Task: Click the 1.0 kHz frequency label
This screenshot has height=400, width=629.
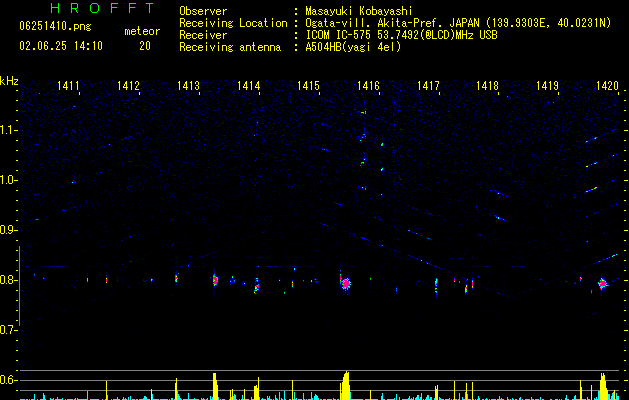Action: (9, 180)
